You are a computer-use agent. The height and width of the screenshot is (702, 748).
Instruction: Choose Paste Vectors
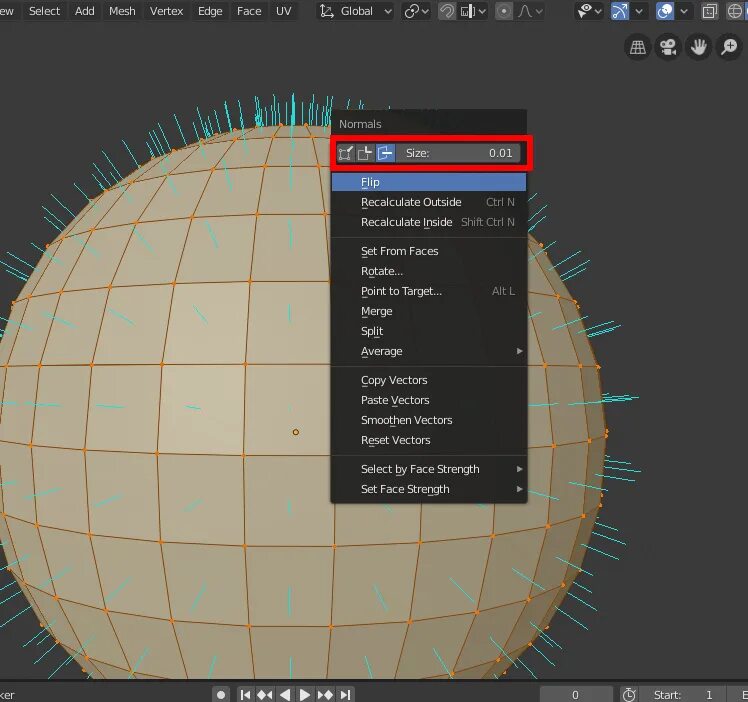(429, 401)
